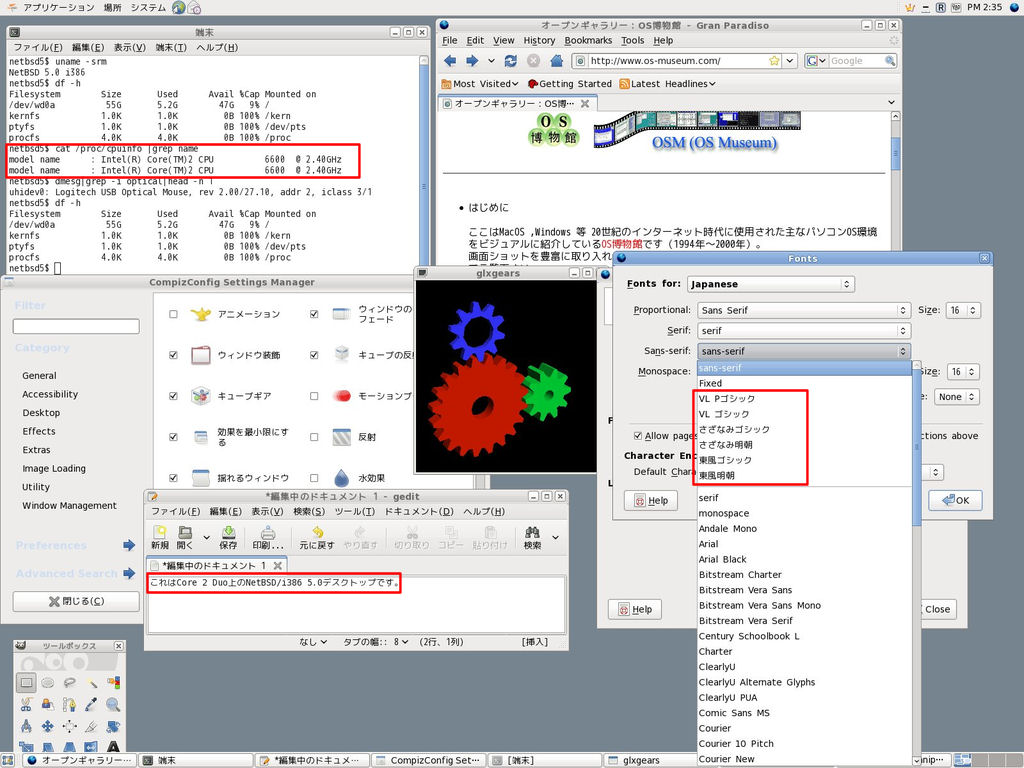Open the Getting Started bookmark

(x=569, y=84)
